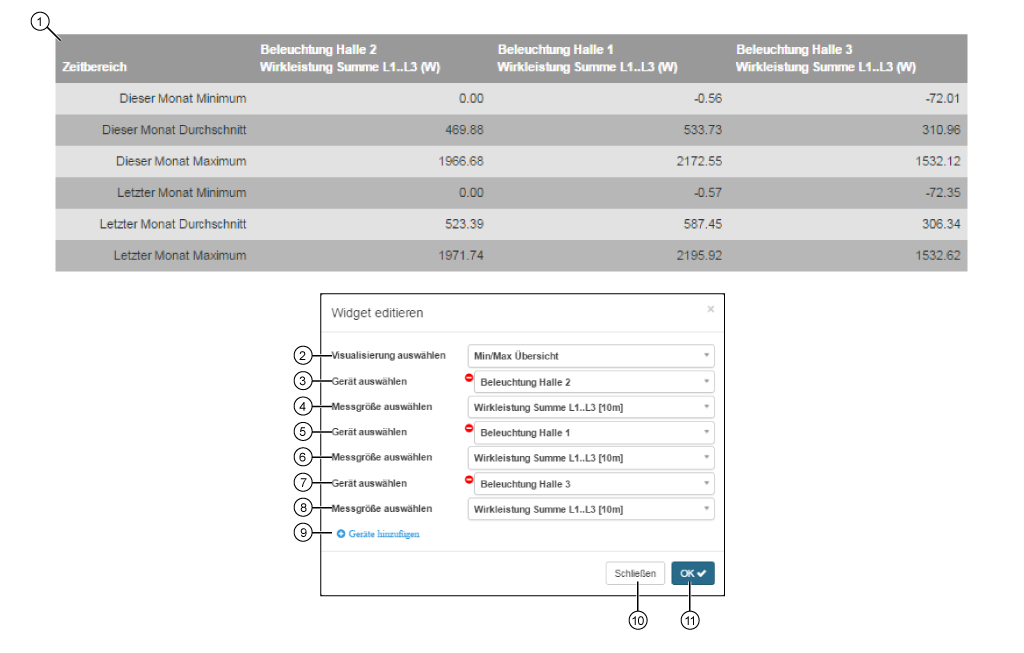Confirm the widget with the OK button
This screenshot has height=653, width=1024.
(693, 573)
